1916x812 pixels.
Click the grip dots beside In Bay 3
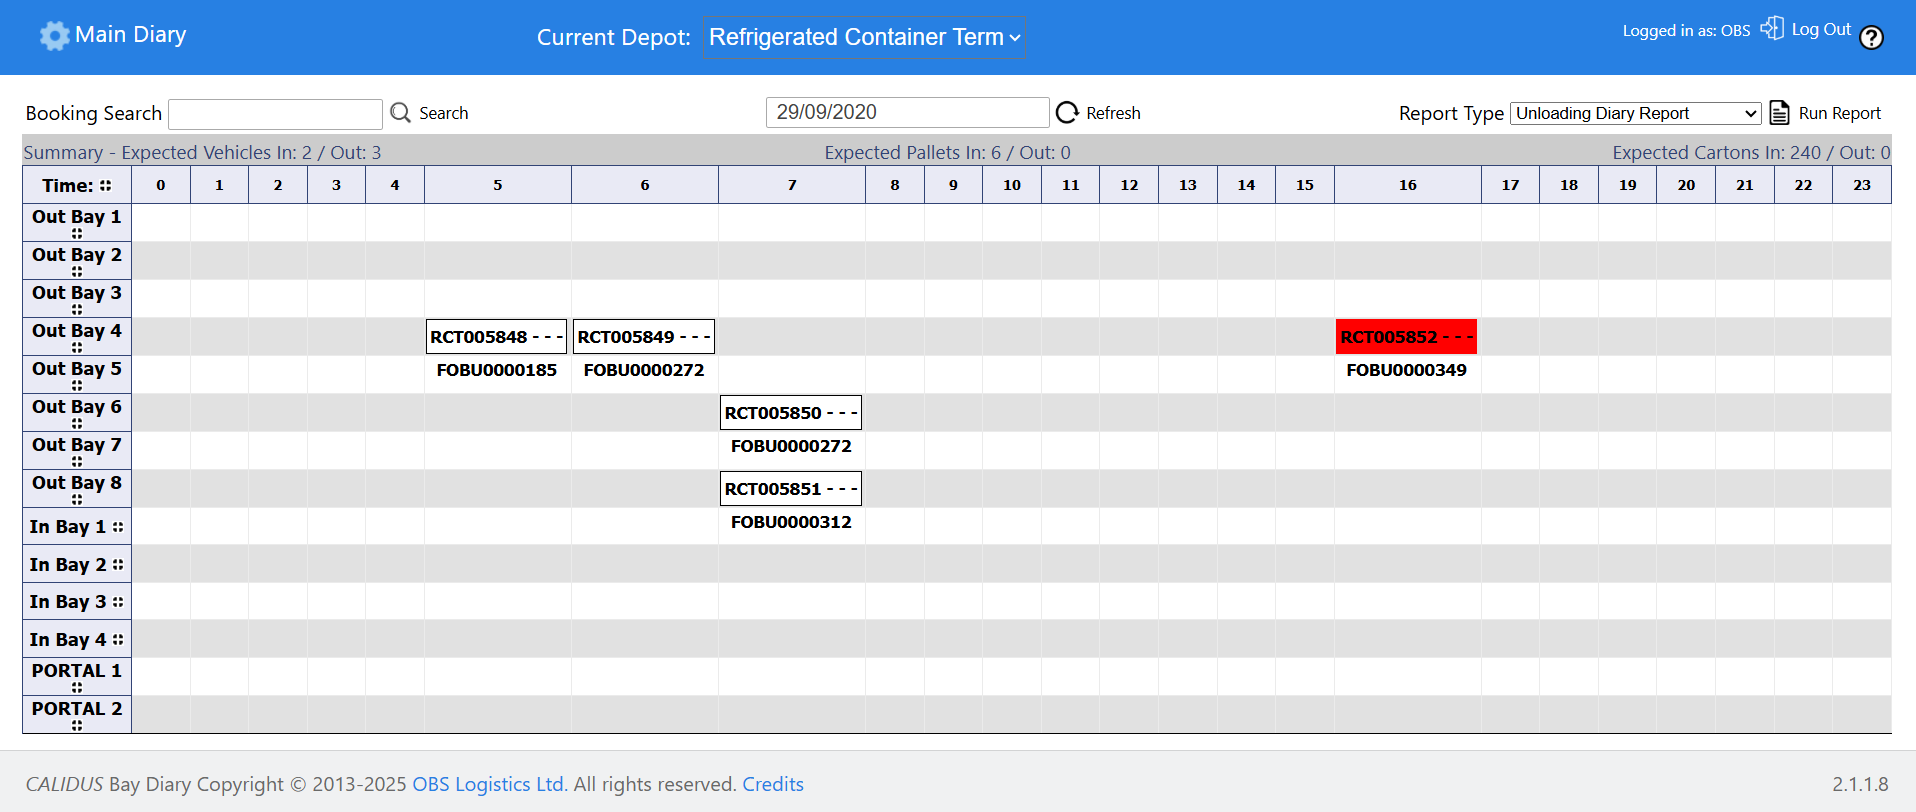tap(118, 602)
